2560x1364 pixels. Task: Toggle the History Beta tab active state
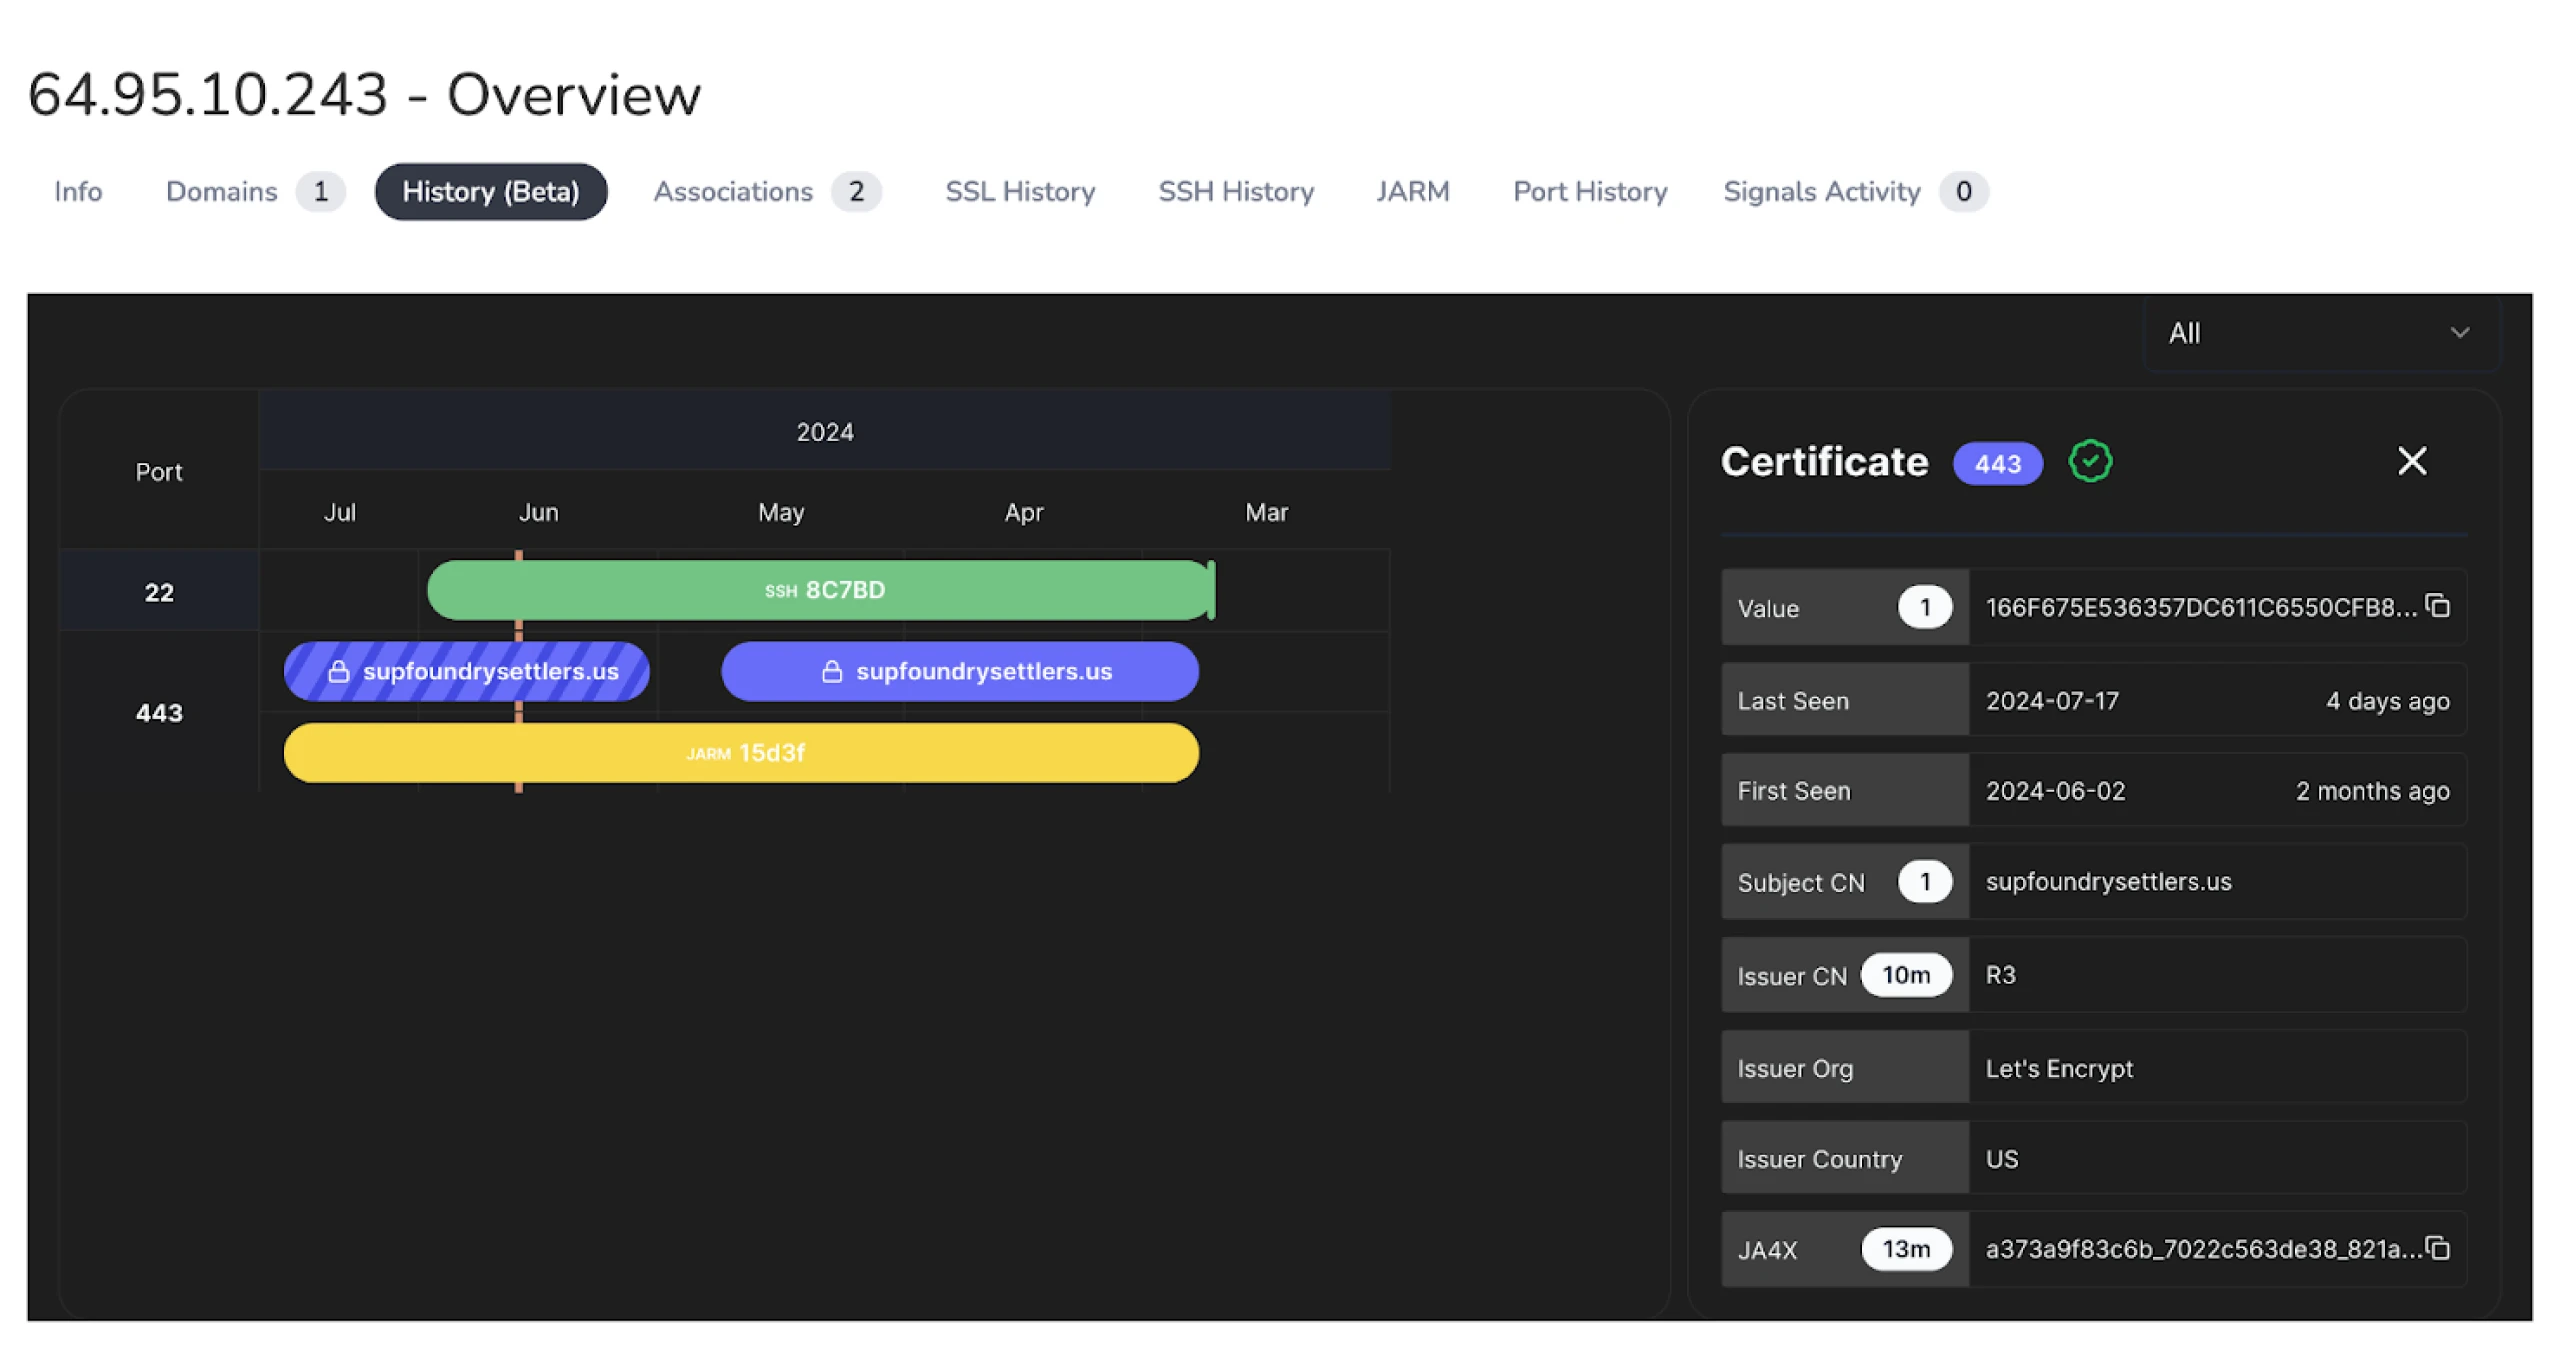[x=489, y=191]
